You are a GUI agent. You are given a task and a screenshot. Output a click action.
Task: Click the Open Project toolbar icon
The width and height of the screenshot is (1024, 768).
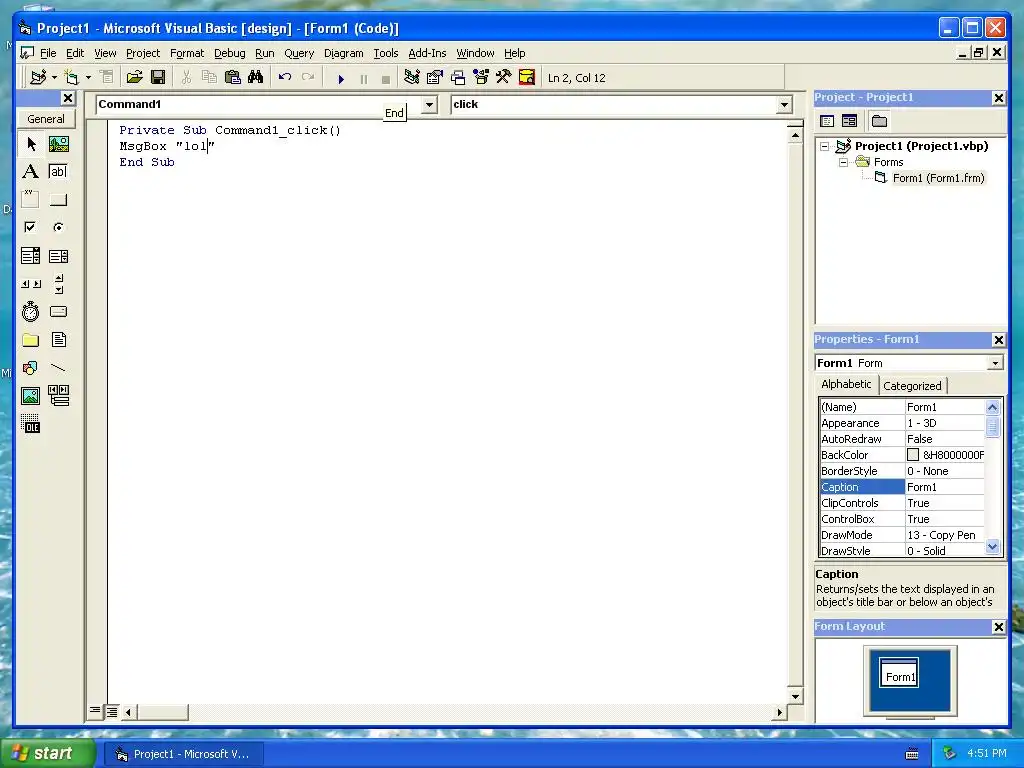[135, 78]
